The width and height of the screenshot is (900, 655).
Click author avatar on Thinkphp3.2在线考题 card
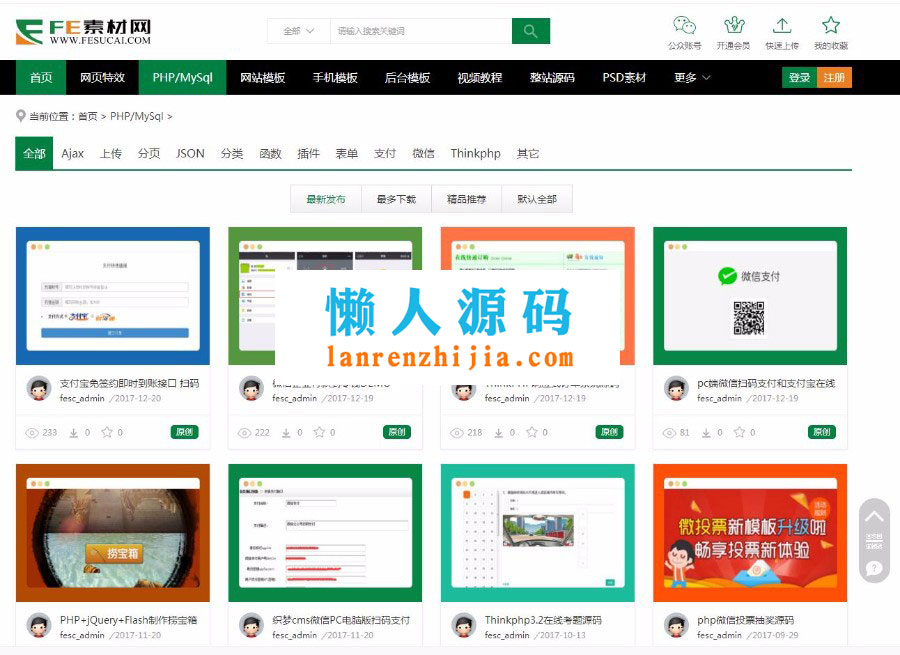[464, 626]
